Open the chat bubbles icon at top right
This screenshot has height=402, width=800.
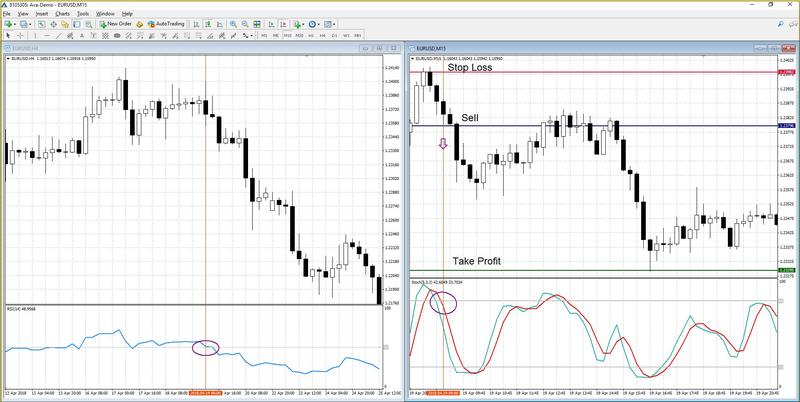pos(791,24)
